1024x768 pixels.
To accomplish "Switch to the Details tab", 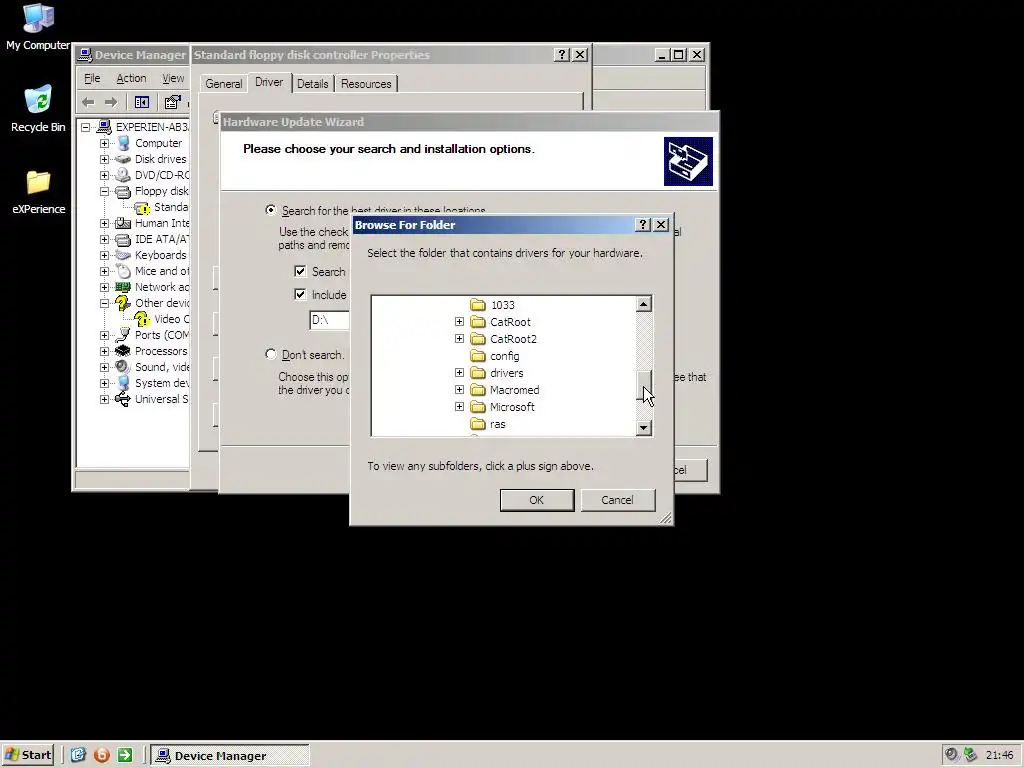I will [312, 84].
